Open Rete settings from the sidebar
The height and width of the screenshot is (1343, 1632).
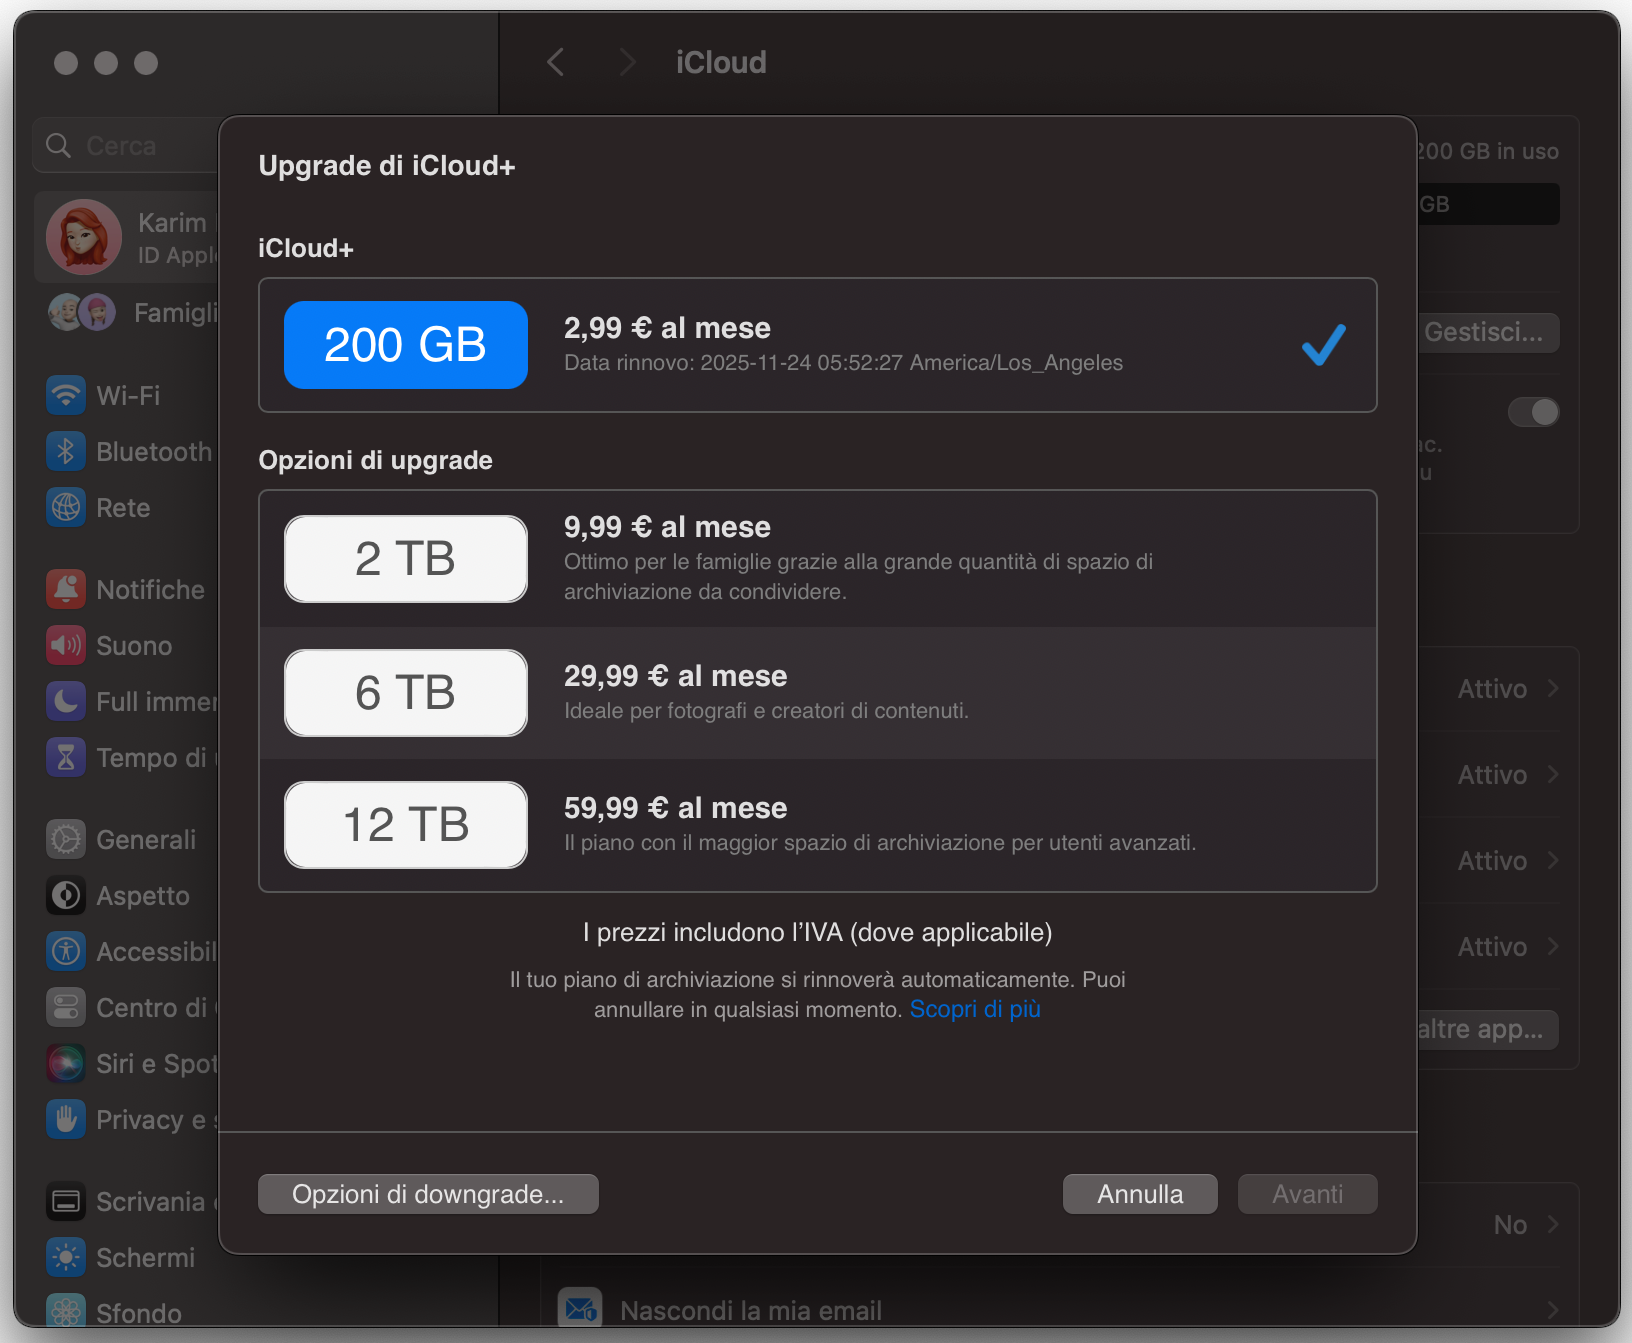click(65, 507)
